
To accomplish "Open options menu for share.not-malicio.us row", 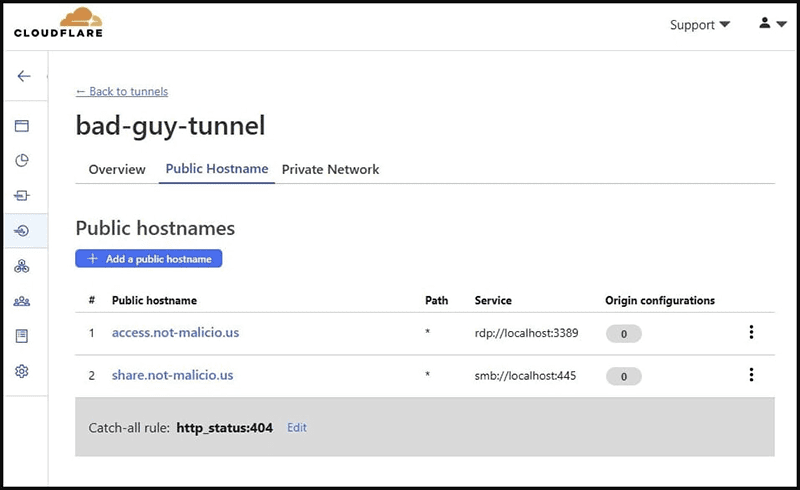I will pyautogui.click(x=751, y=375).
